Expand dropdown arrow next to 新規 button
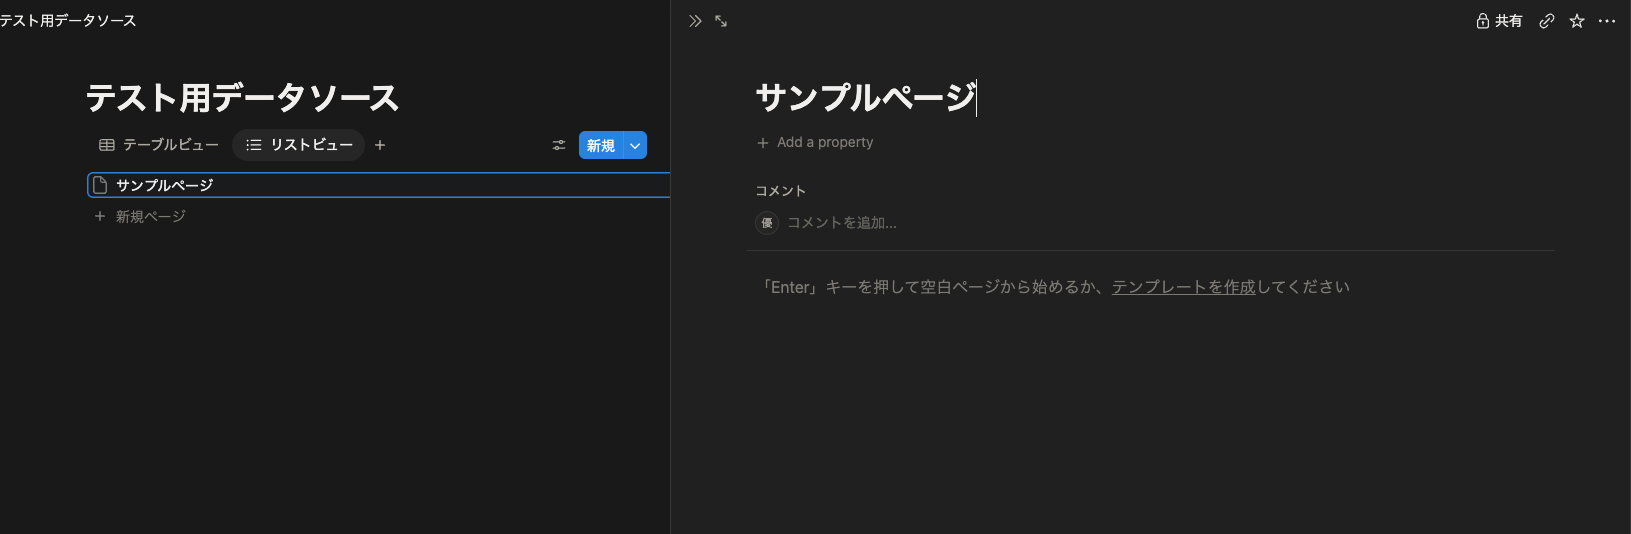 (x=635, y=145)
